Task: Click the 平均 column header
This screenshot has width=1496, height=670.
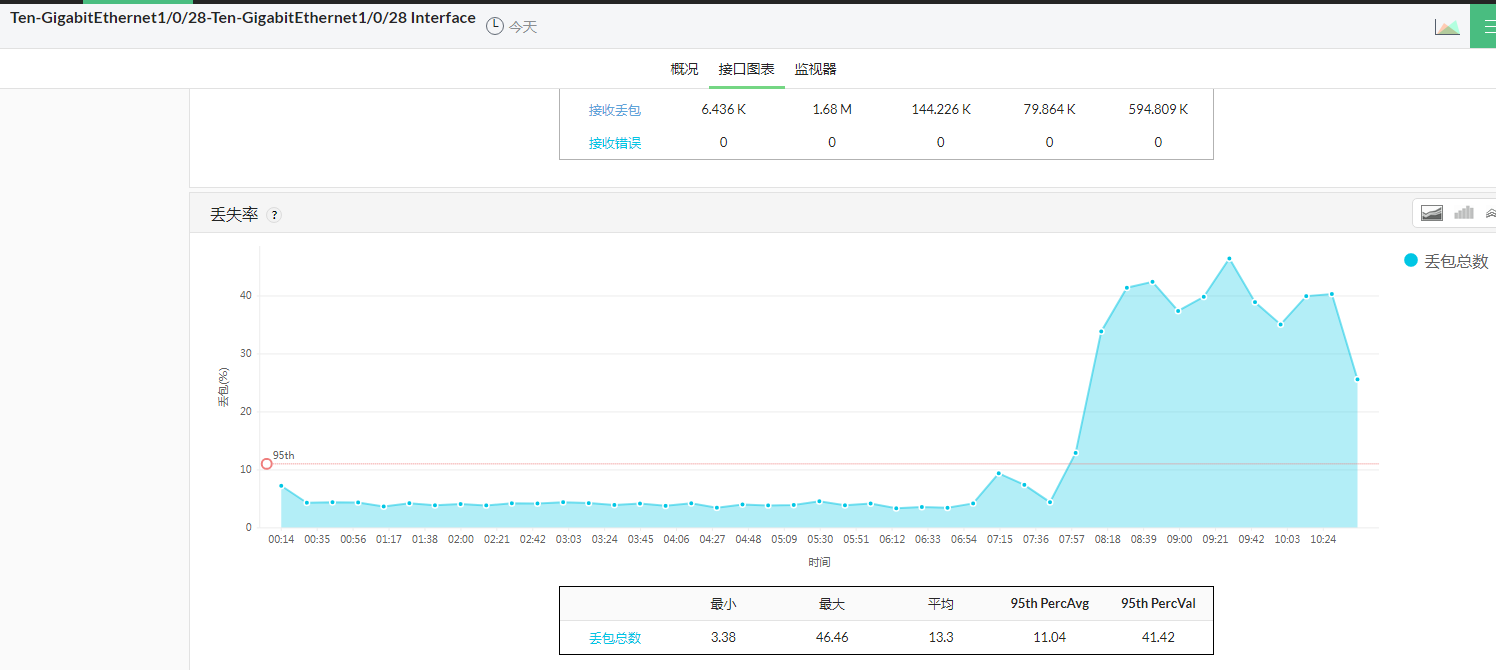Action: click(940, 604)
